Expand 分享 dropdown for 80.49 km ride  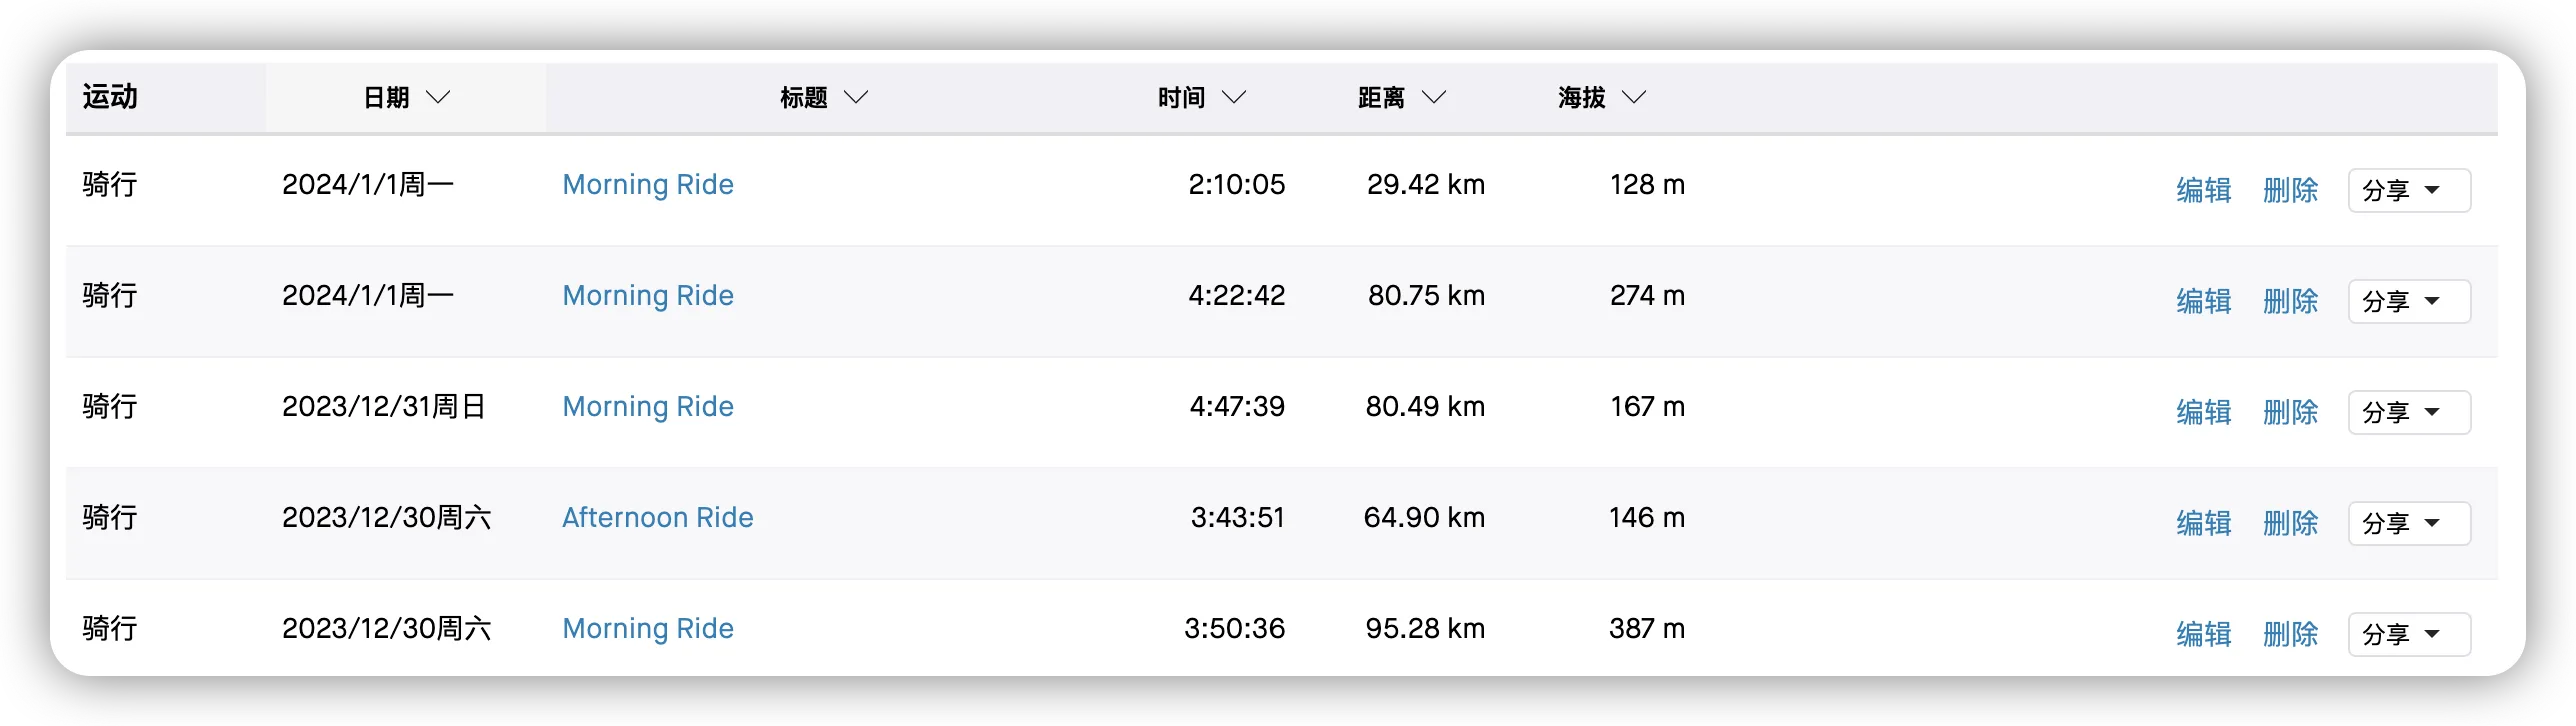2408,412
